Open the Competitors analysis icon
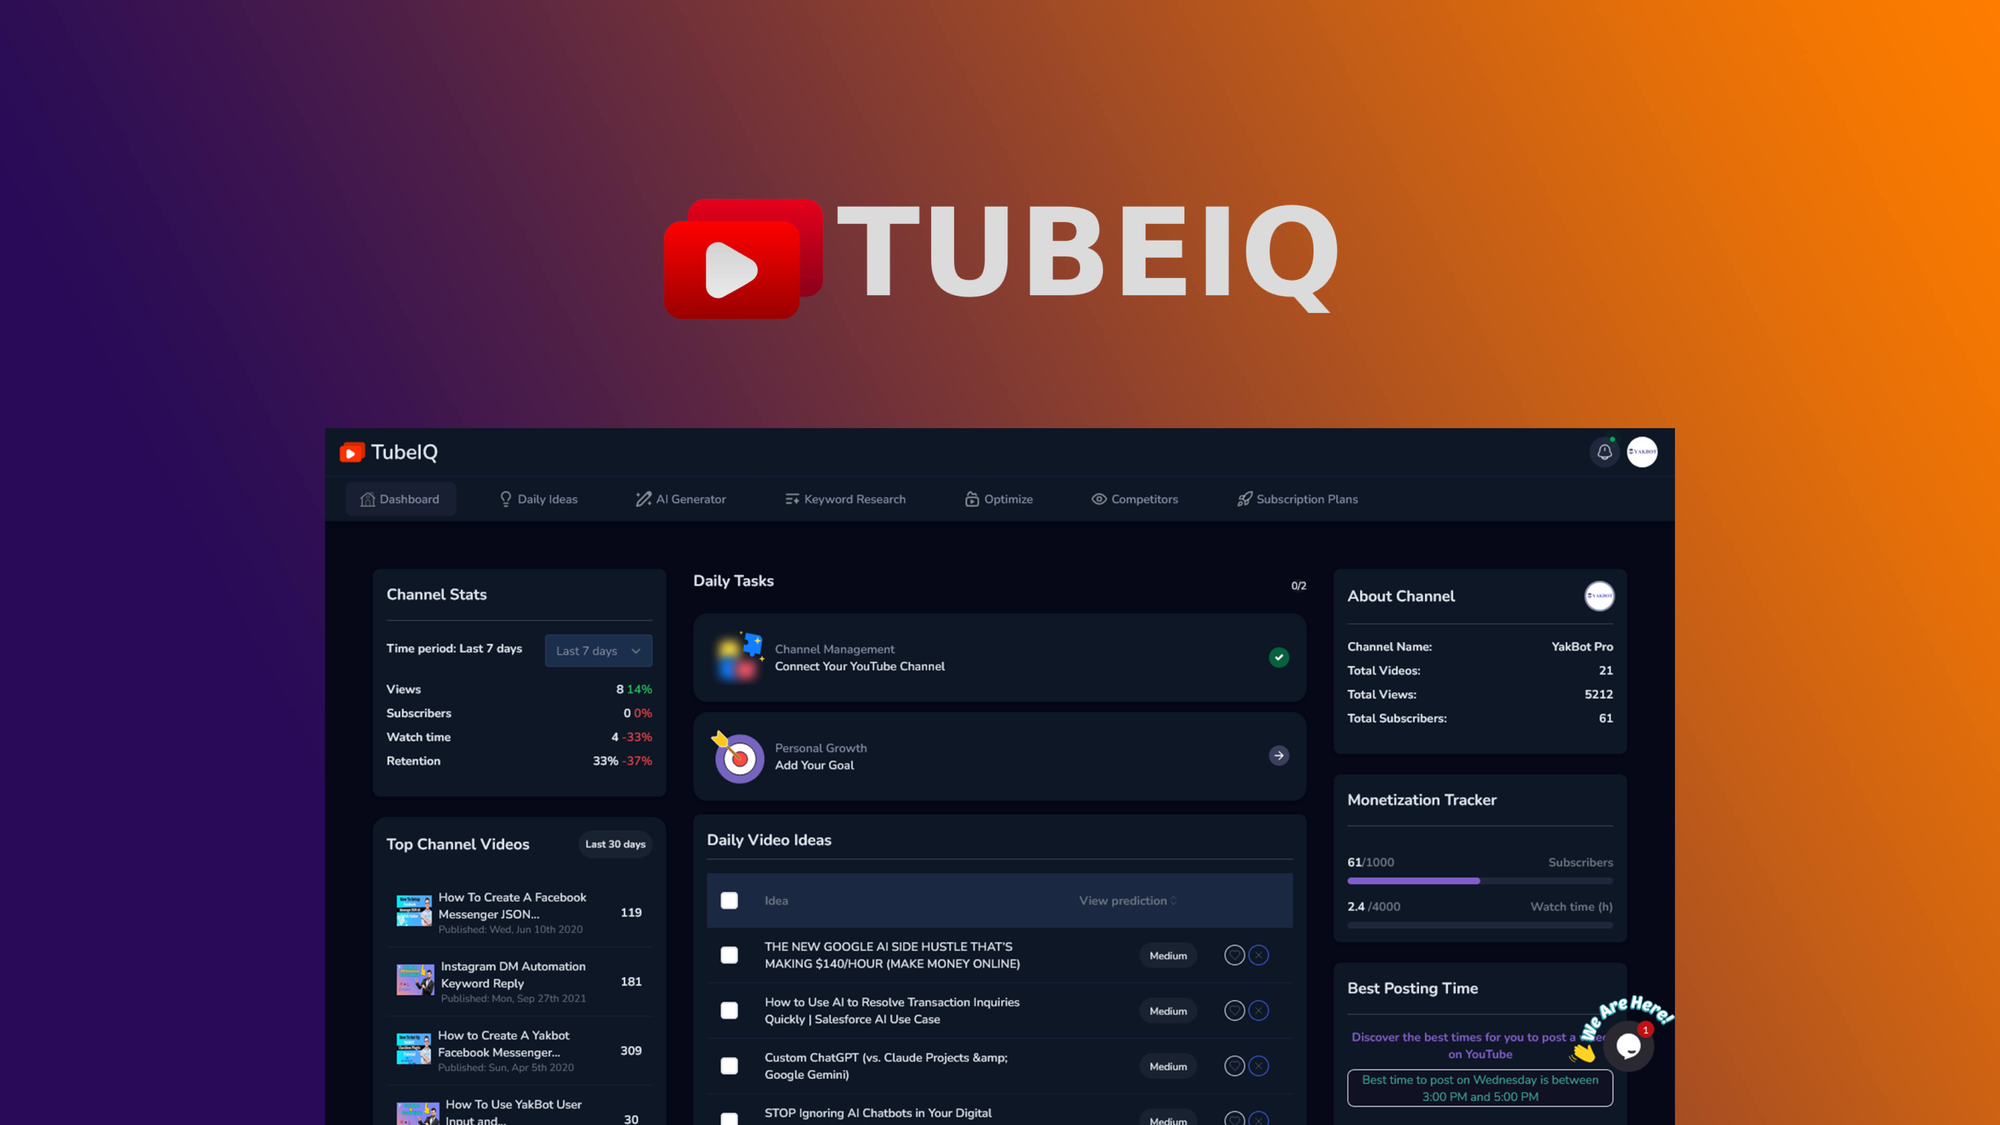Screen dimensions: 2000x1125 (1099, 499)
